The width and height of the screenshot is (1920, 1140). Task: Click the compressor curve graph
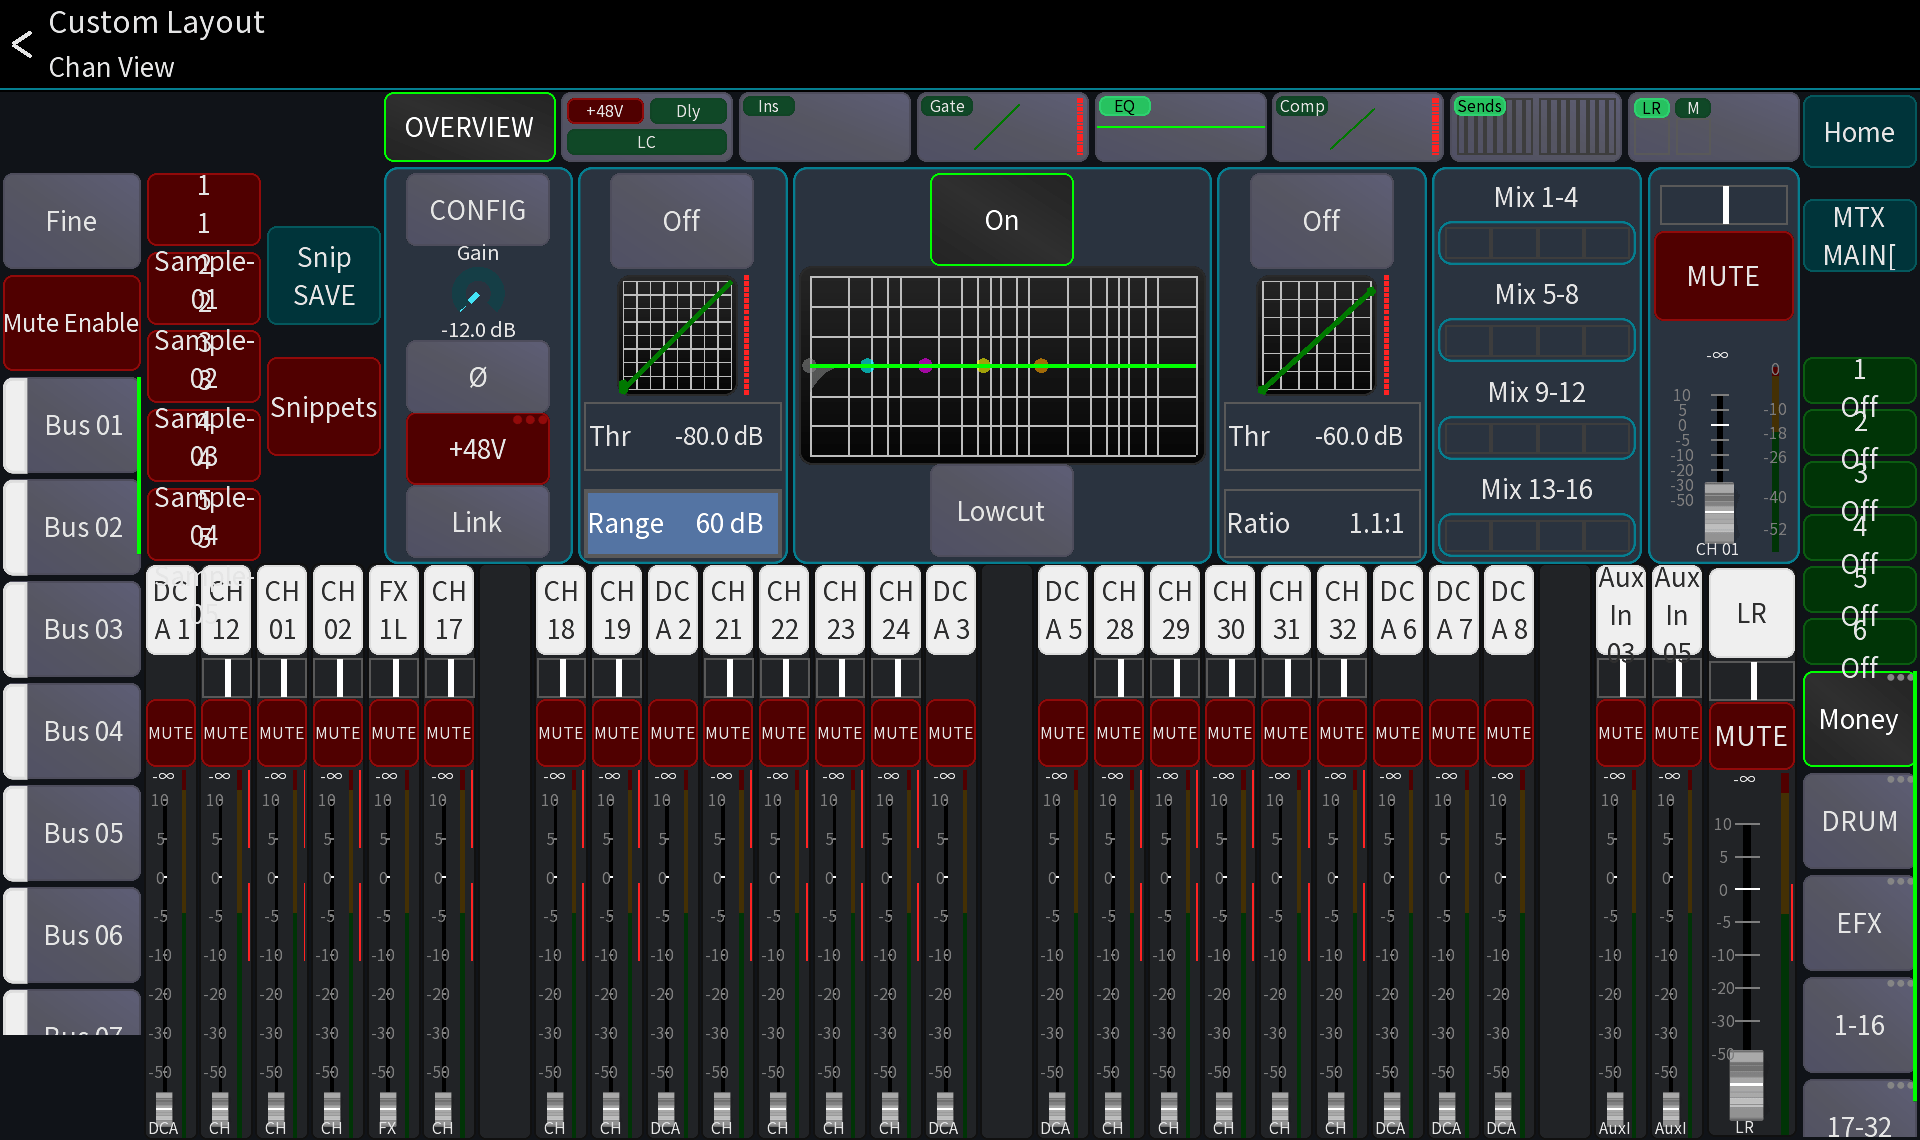(1317, 336)
